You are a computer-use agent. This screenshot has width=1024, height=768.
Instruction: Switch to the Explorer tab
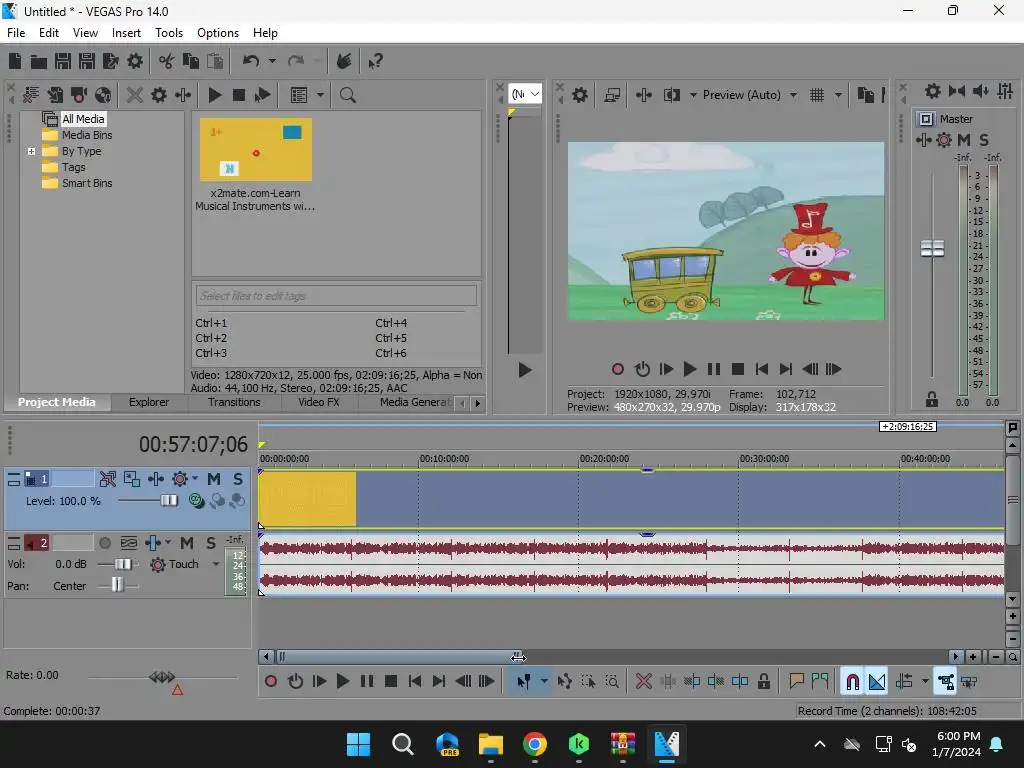coord(149,402)
